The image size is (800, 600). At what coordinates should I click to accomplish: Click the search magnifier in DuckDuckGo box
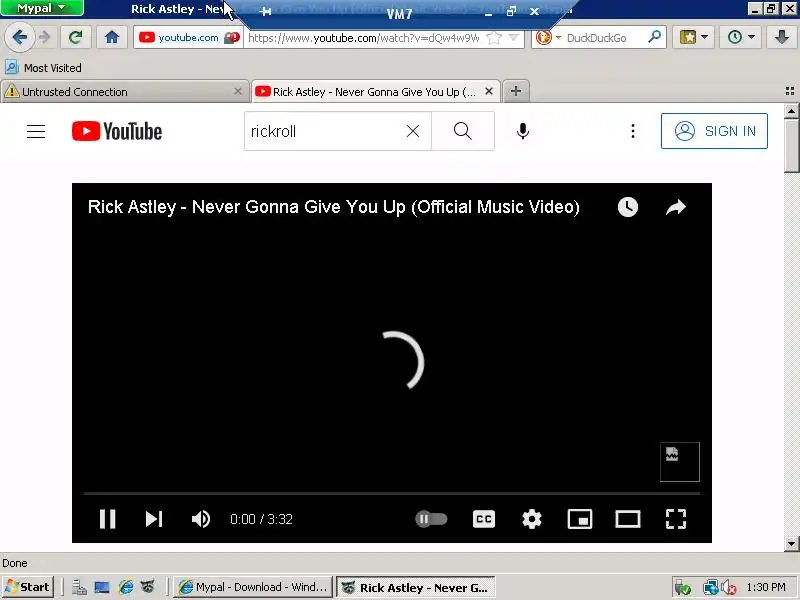pyautogui.click(x=654, y=37)
